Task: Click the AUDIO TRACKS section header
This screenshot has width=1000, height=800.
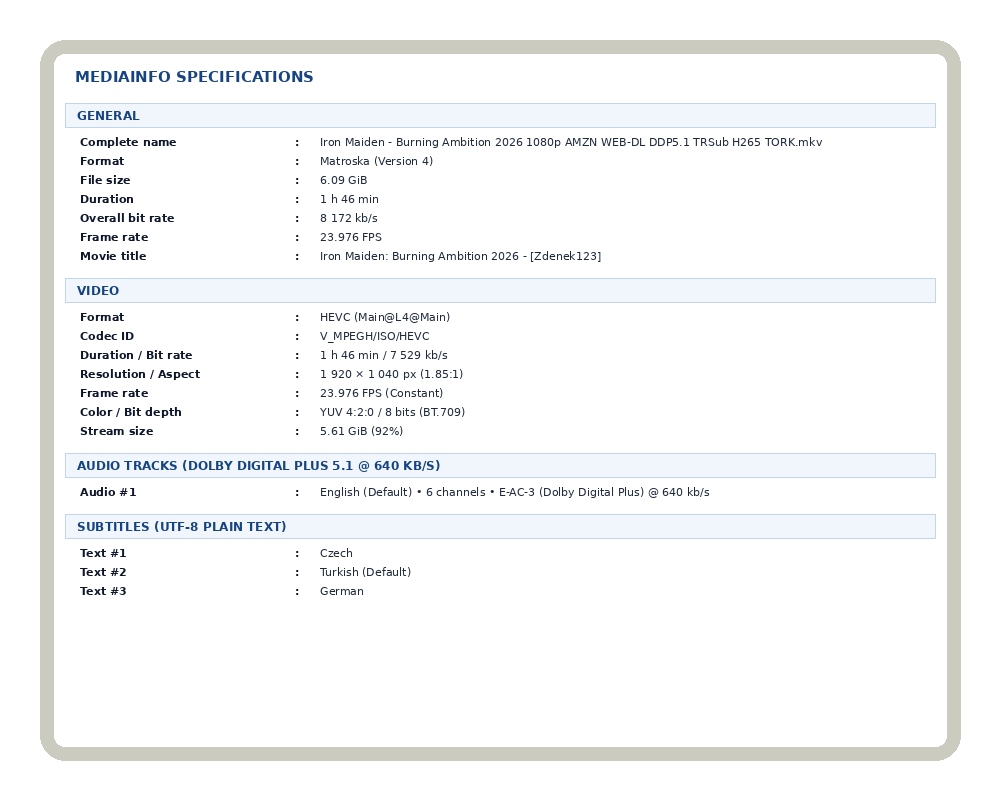Action: pyautogui.click(x=500, y=466)
